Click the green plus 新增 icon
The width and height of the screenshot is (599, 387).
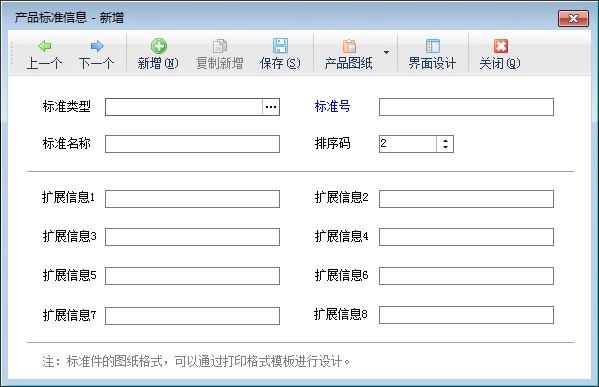(159, 46)
